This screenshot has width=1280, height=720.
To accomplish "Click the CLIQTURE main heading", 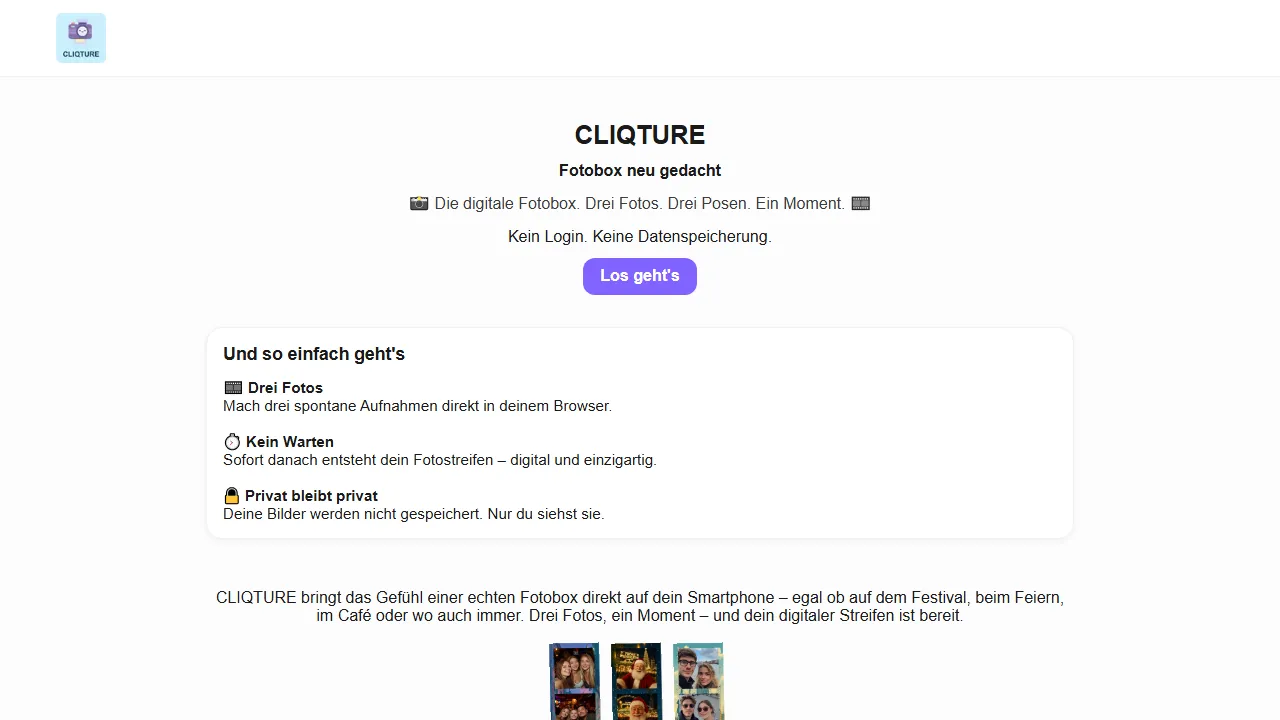I will pos(640,134).
